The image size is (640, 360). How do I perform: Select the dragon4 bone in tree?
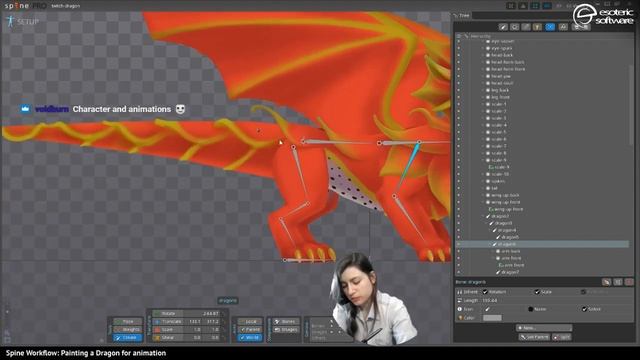[507, 230]
